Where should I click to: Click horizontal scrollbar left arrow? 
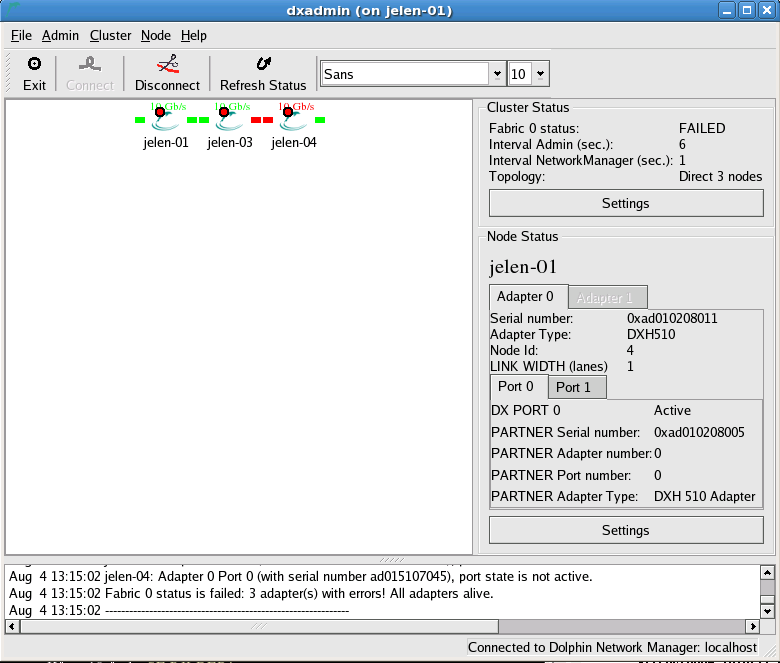12,627
